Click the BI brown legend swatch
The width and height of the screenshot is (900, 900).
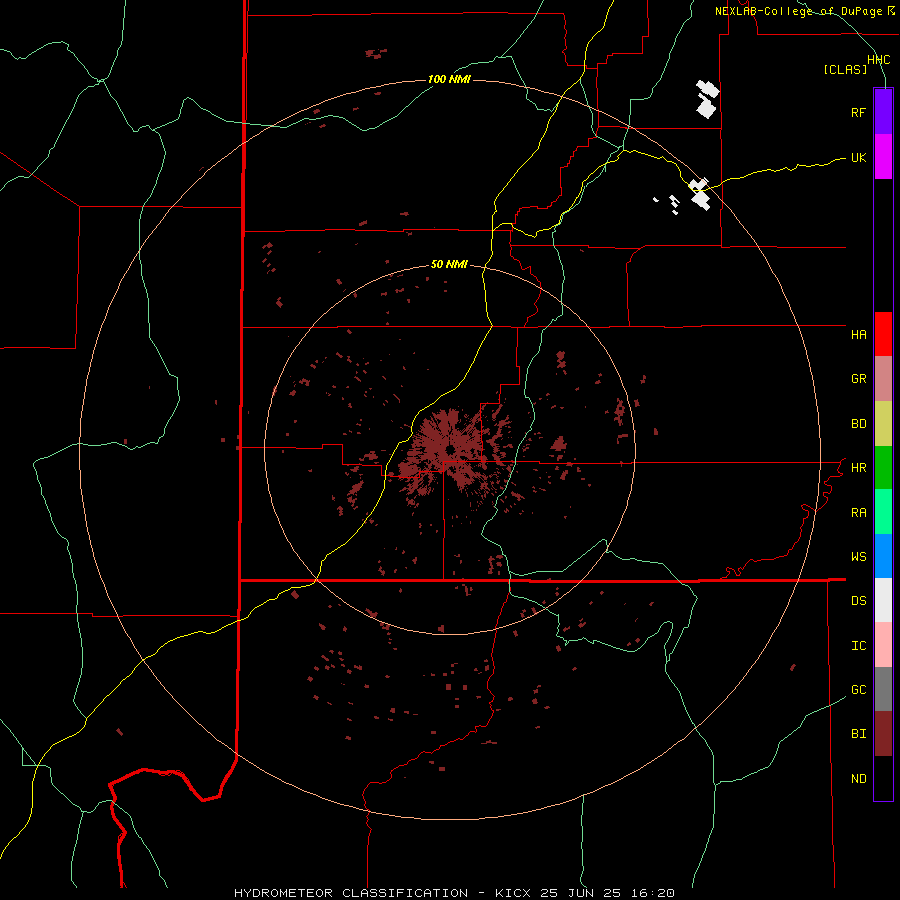(x=883, y=734)
